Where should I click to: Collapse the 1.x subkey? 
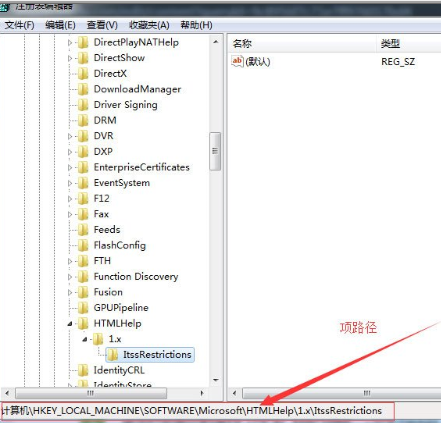point(85,339)
